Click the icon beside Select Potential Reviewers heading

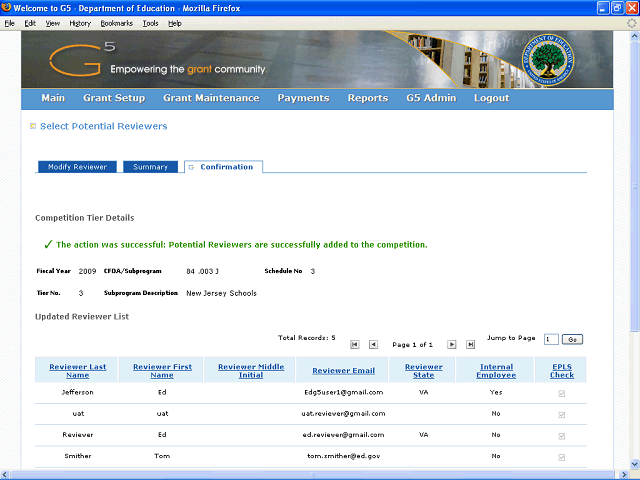click(x=33, y=126)
